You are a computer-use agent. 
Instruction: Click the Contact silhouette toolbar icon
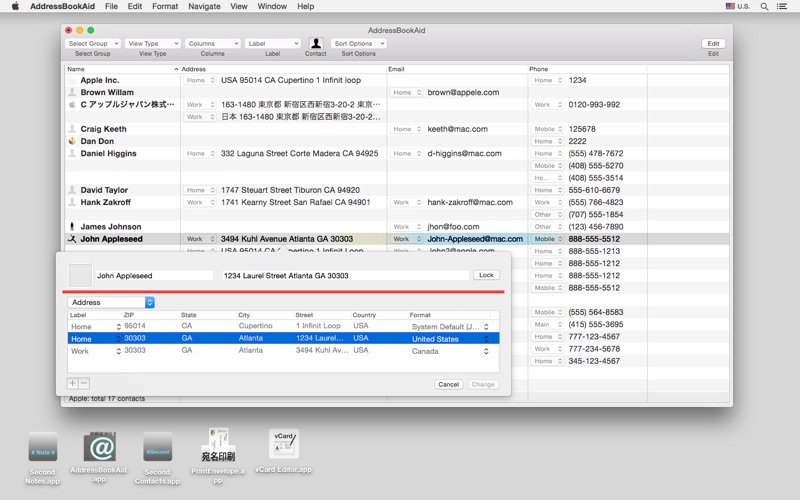(x=315, y=44)
